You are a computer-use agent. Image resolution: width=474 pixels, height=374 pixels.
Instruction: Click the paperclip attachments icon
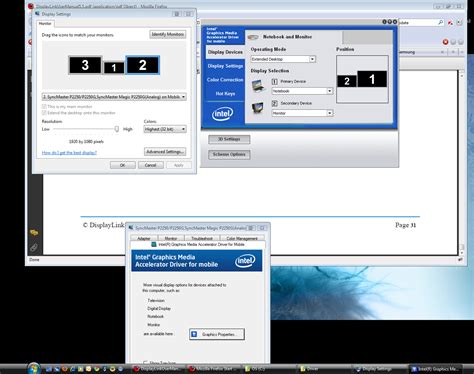click(34, 247)
